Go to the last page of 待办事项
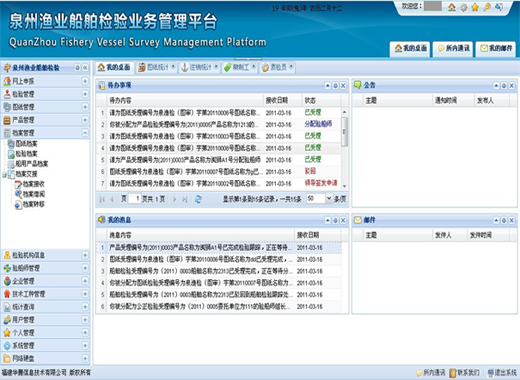Screen dimensions: 520x380 (184, 199)
